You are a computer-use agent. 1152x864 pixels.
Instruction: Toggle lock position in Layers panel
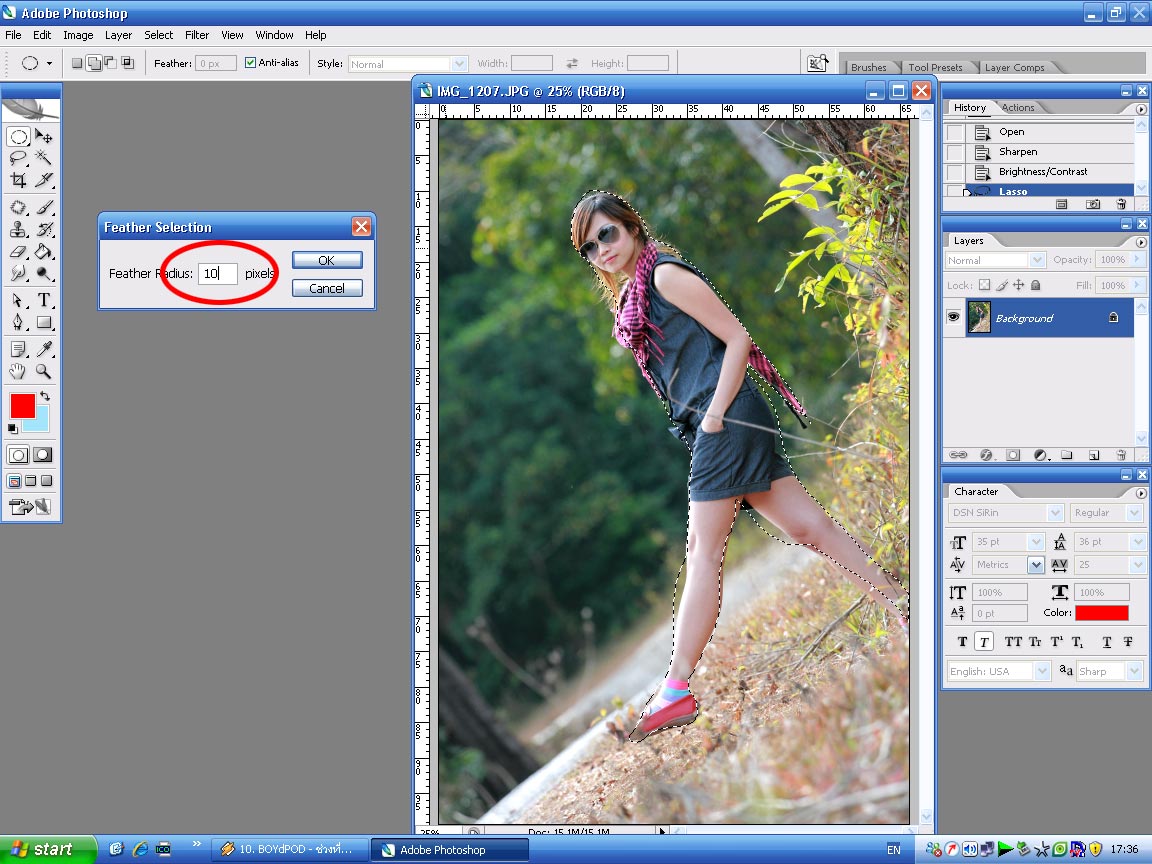point(1018,285)
